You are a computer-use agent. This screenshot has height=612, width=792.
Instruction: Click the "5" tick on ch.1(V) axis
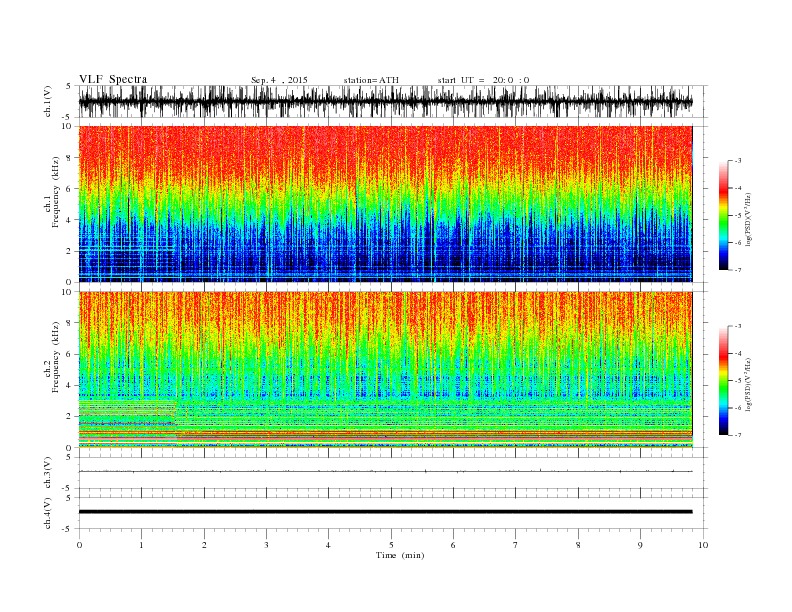(70, 86)
